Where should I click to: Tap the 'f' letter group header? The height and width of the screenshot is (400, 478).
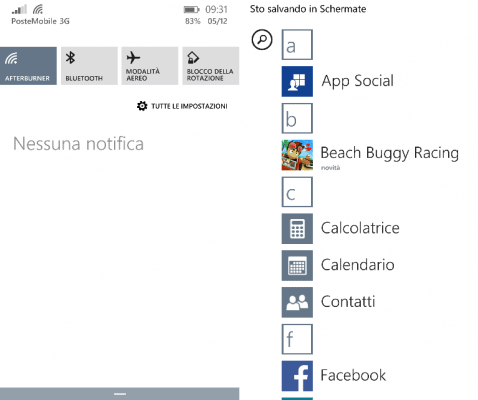(297, 339)
